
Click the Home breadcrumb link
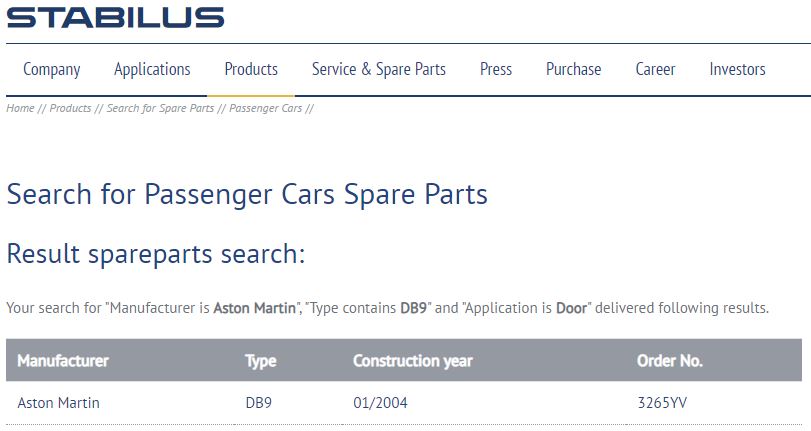pyautogui.click(x=20, y=108)
